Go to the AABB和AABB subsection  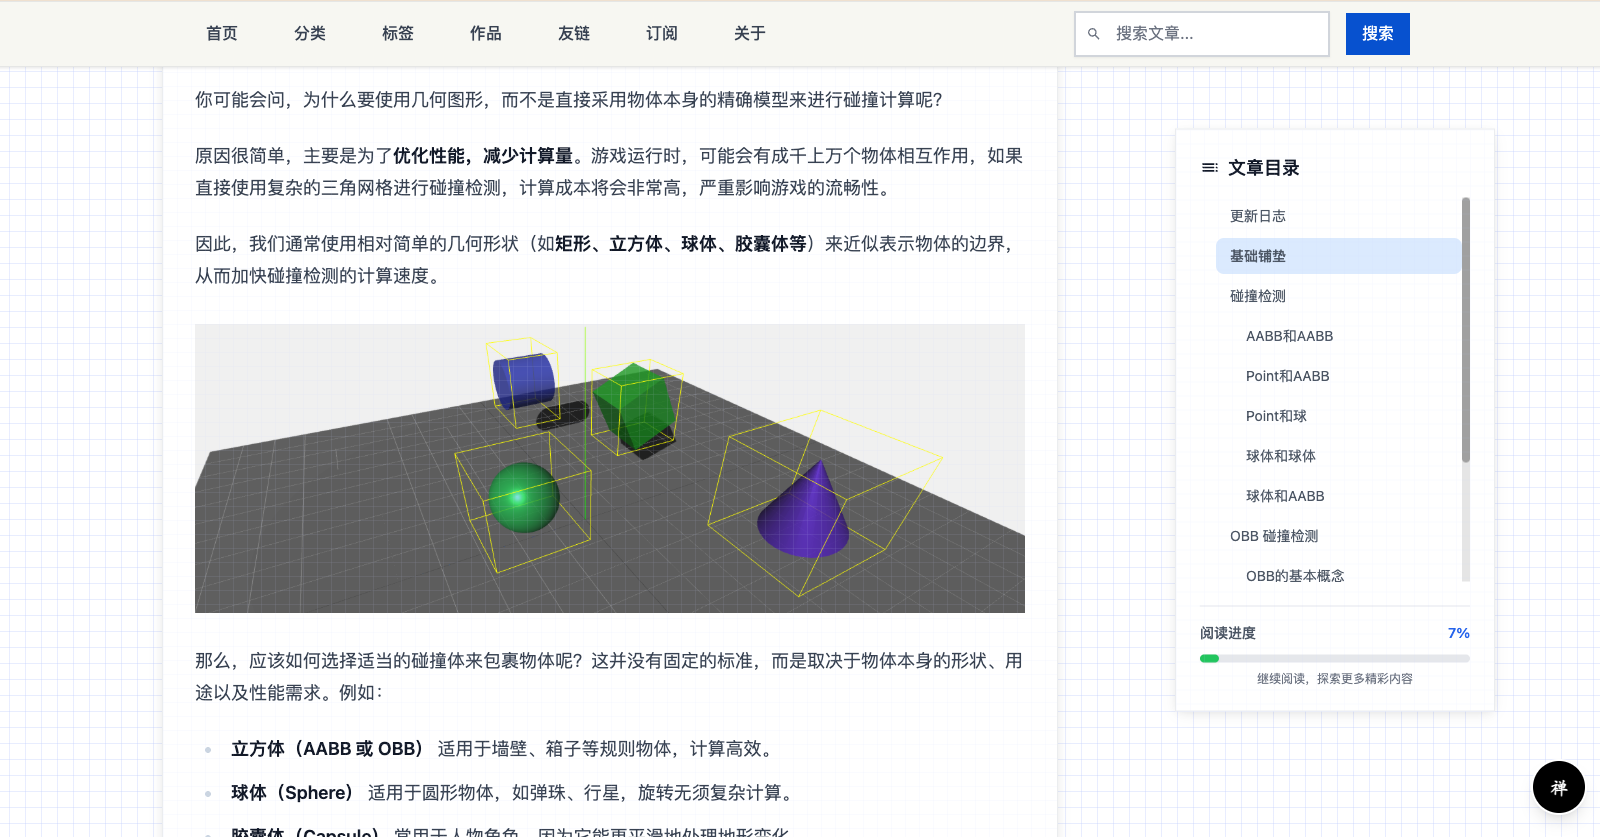point(1289,336)
